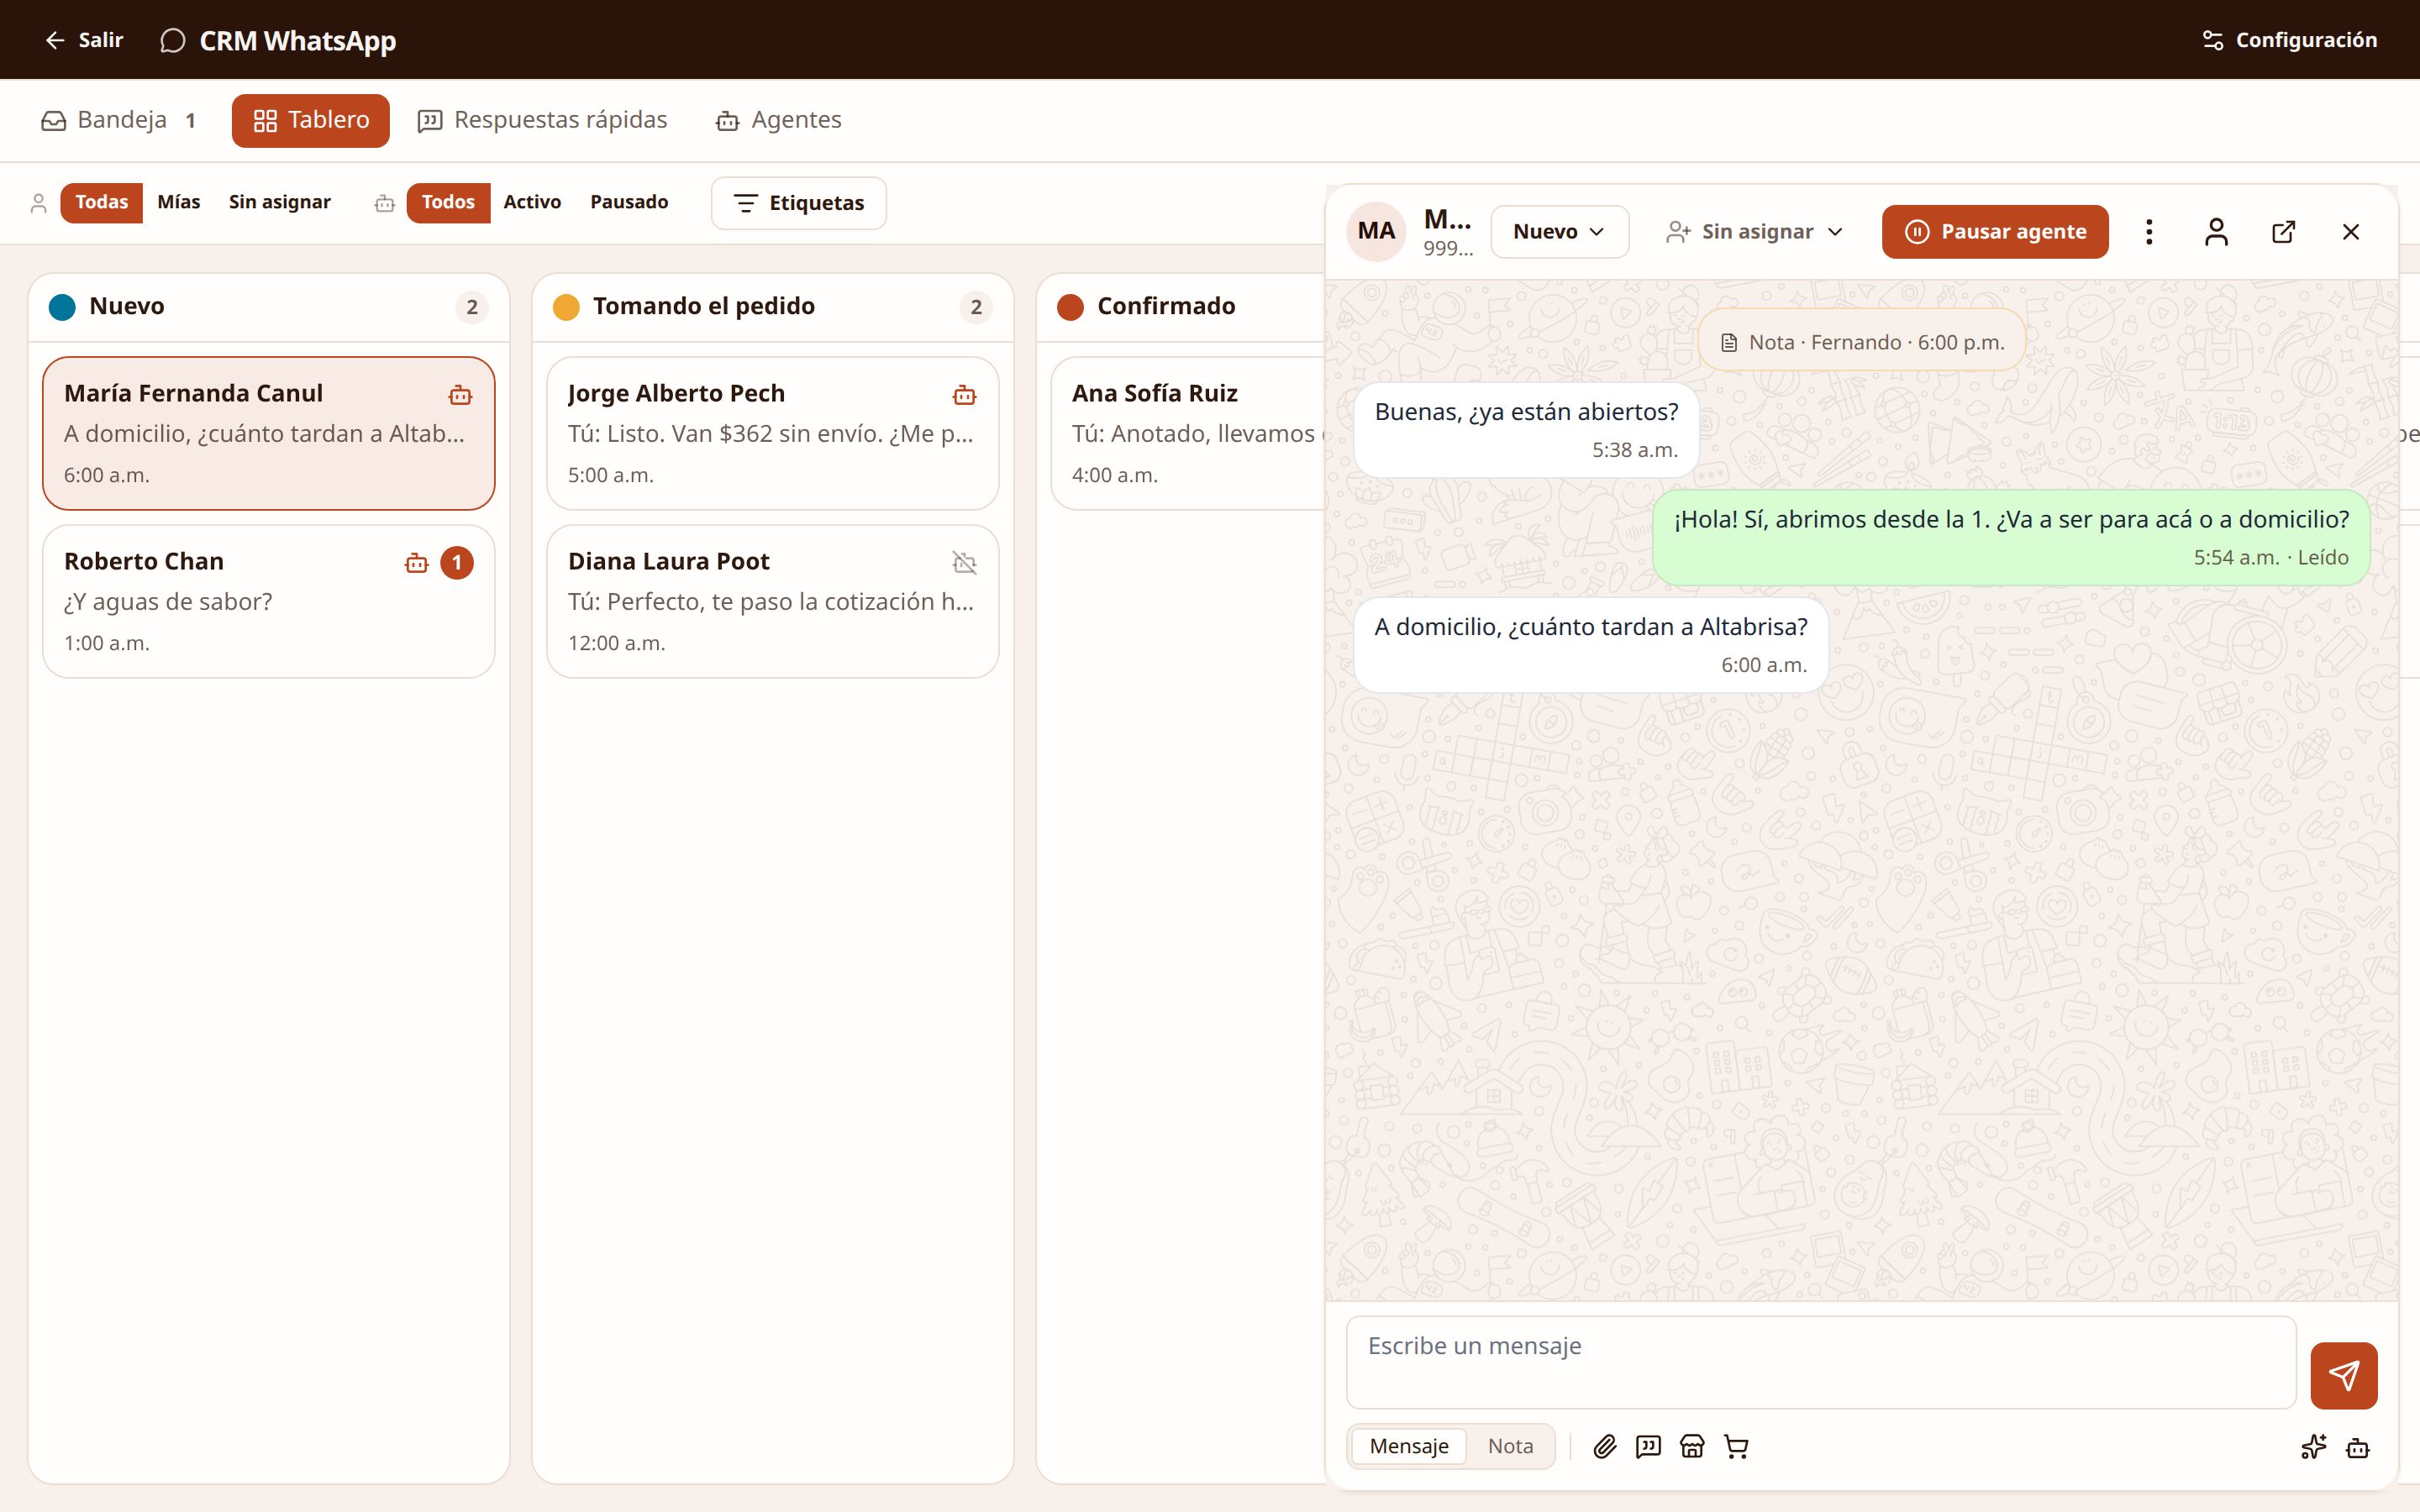
Task: Click the store catalog icon below message box
Action: (1692, 1446)
